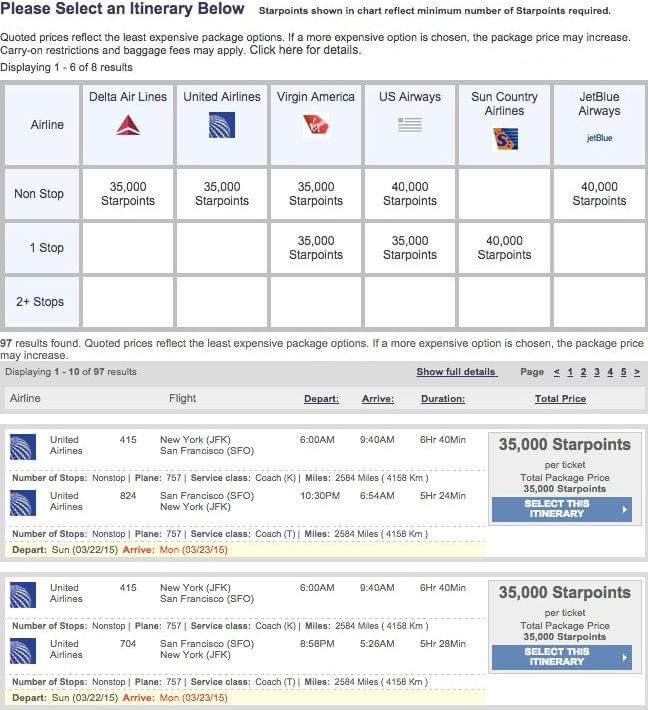Click the Virgin America logo
Screen dimensions: 648x710
(316, 125)
